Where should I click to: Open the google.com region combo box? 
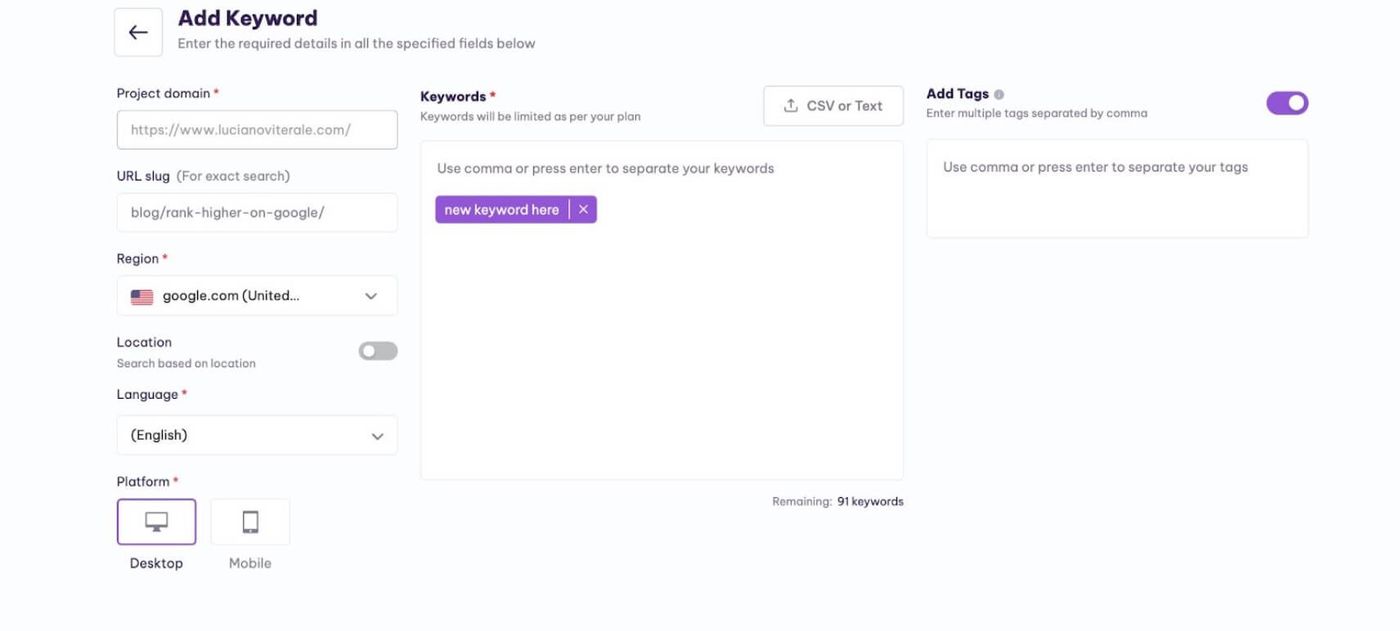pyautogui.click(x=257, y=296)
